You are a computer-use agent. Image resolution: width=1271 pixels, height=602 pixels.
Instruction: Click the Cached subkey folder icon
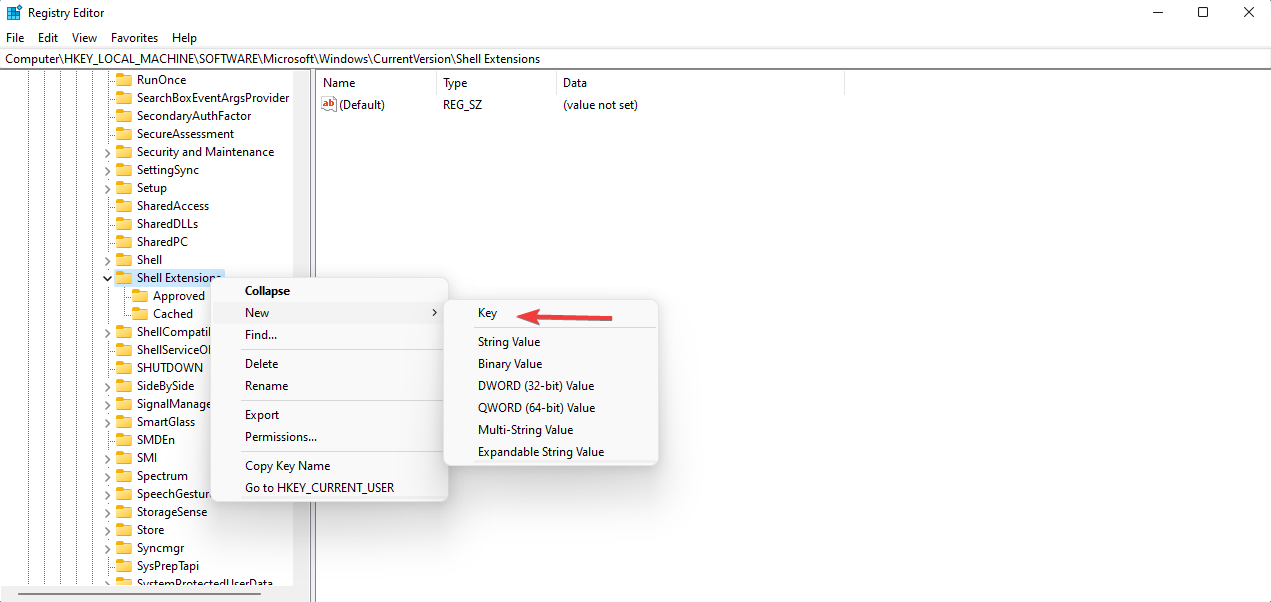[x=139, y=314]
